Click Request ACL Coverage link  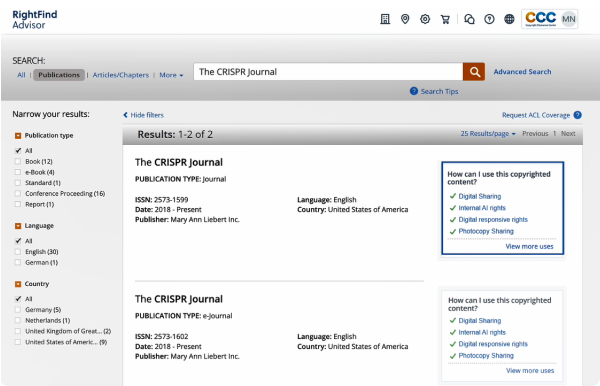536,115
